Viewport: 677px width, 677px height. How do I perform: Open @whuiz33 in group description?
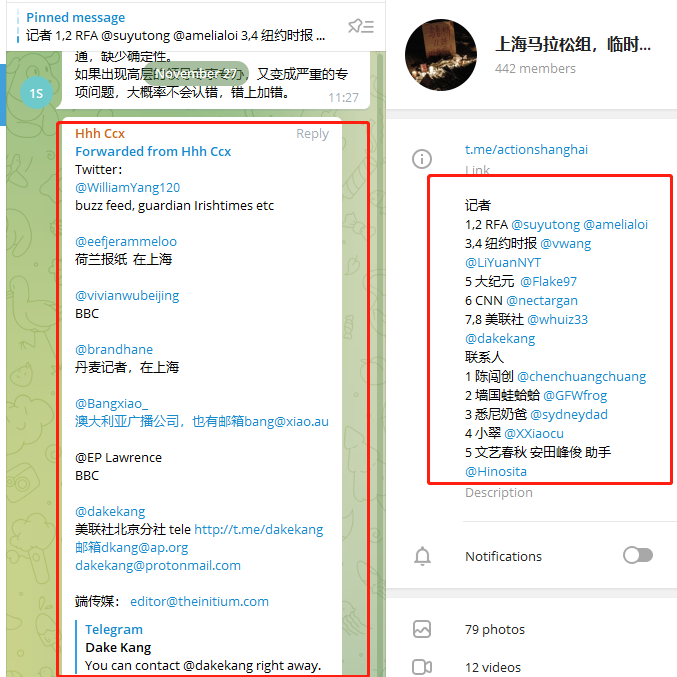click(x=557, y=320)
